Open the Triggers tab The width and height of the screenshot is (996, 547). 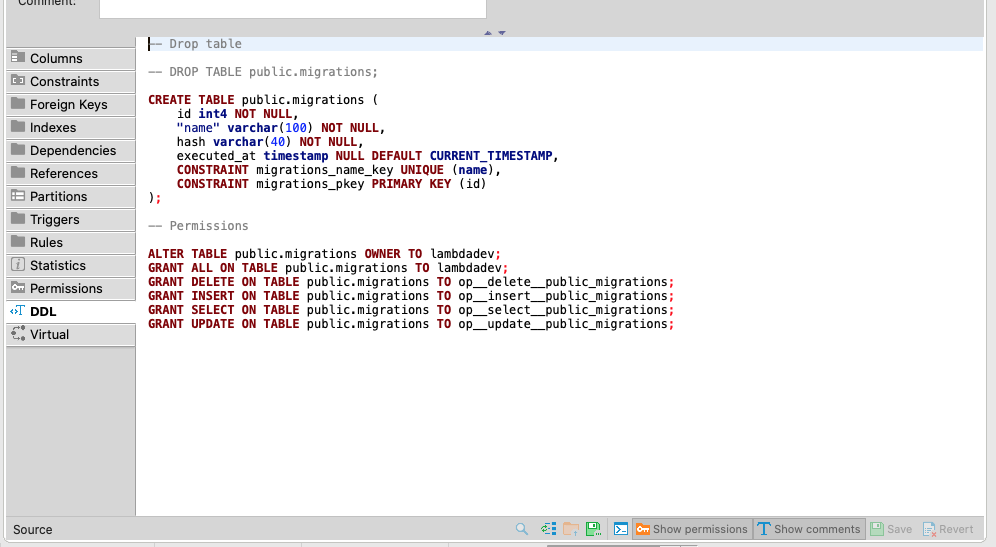coord(71,219)
